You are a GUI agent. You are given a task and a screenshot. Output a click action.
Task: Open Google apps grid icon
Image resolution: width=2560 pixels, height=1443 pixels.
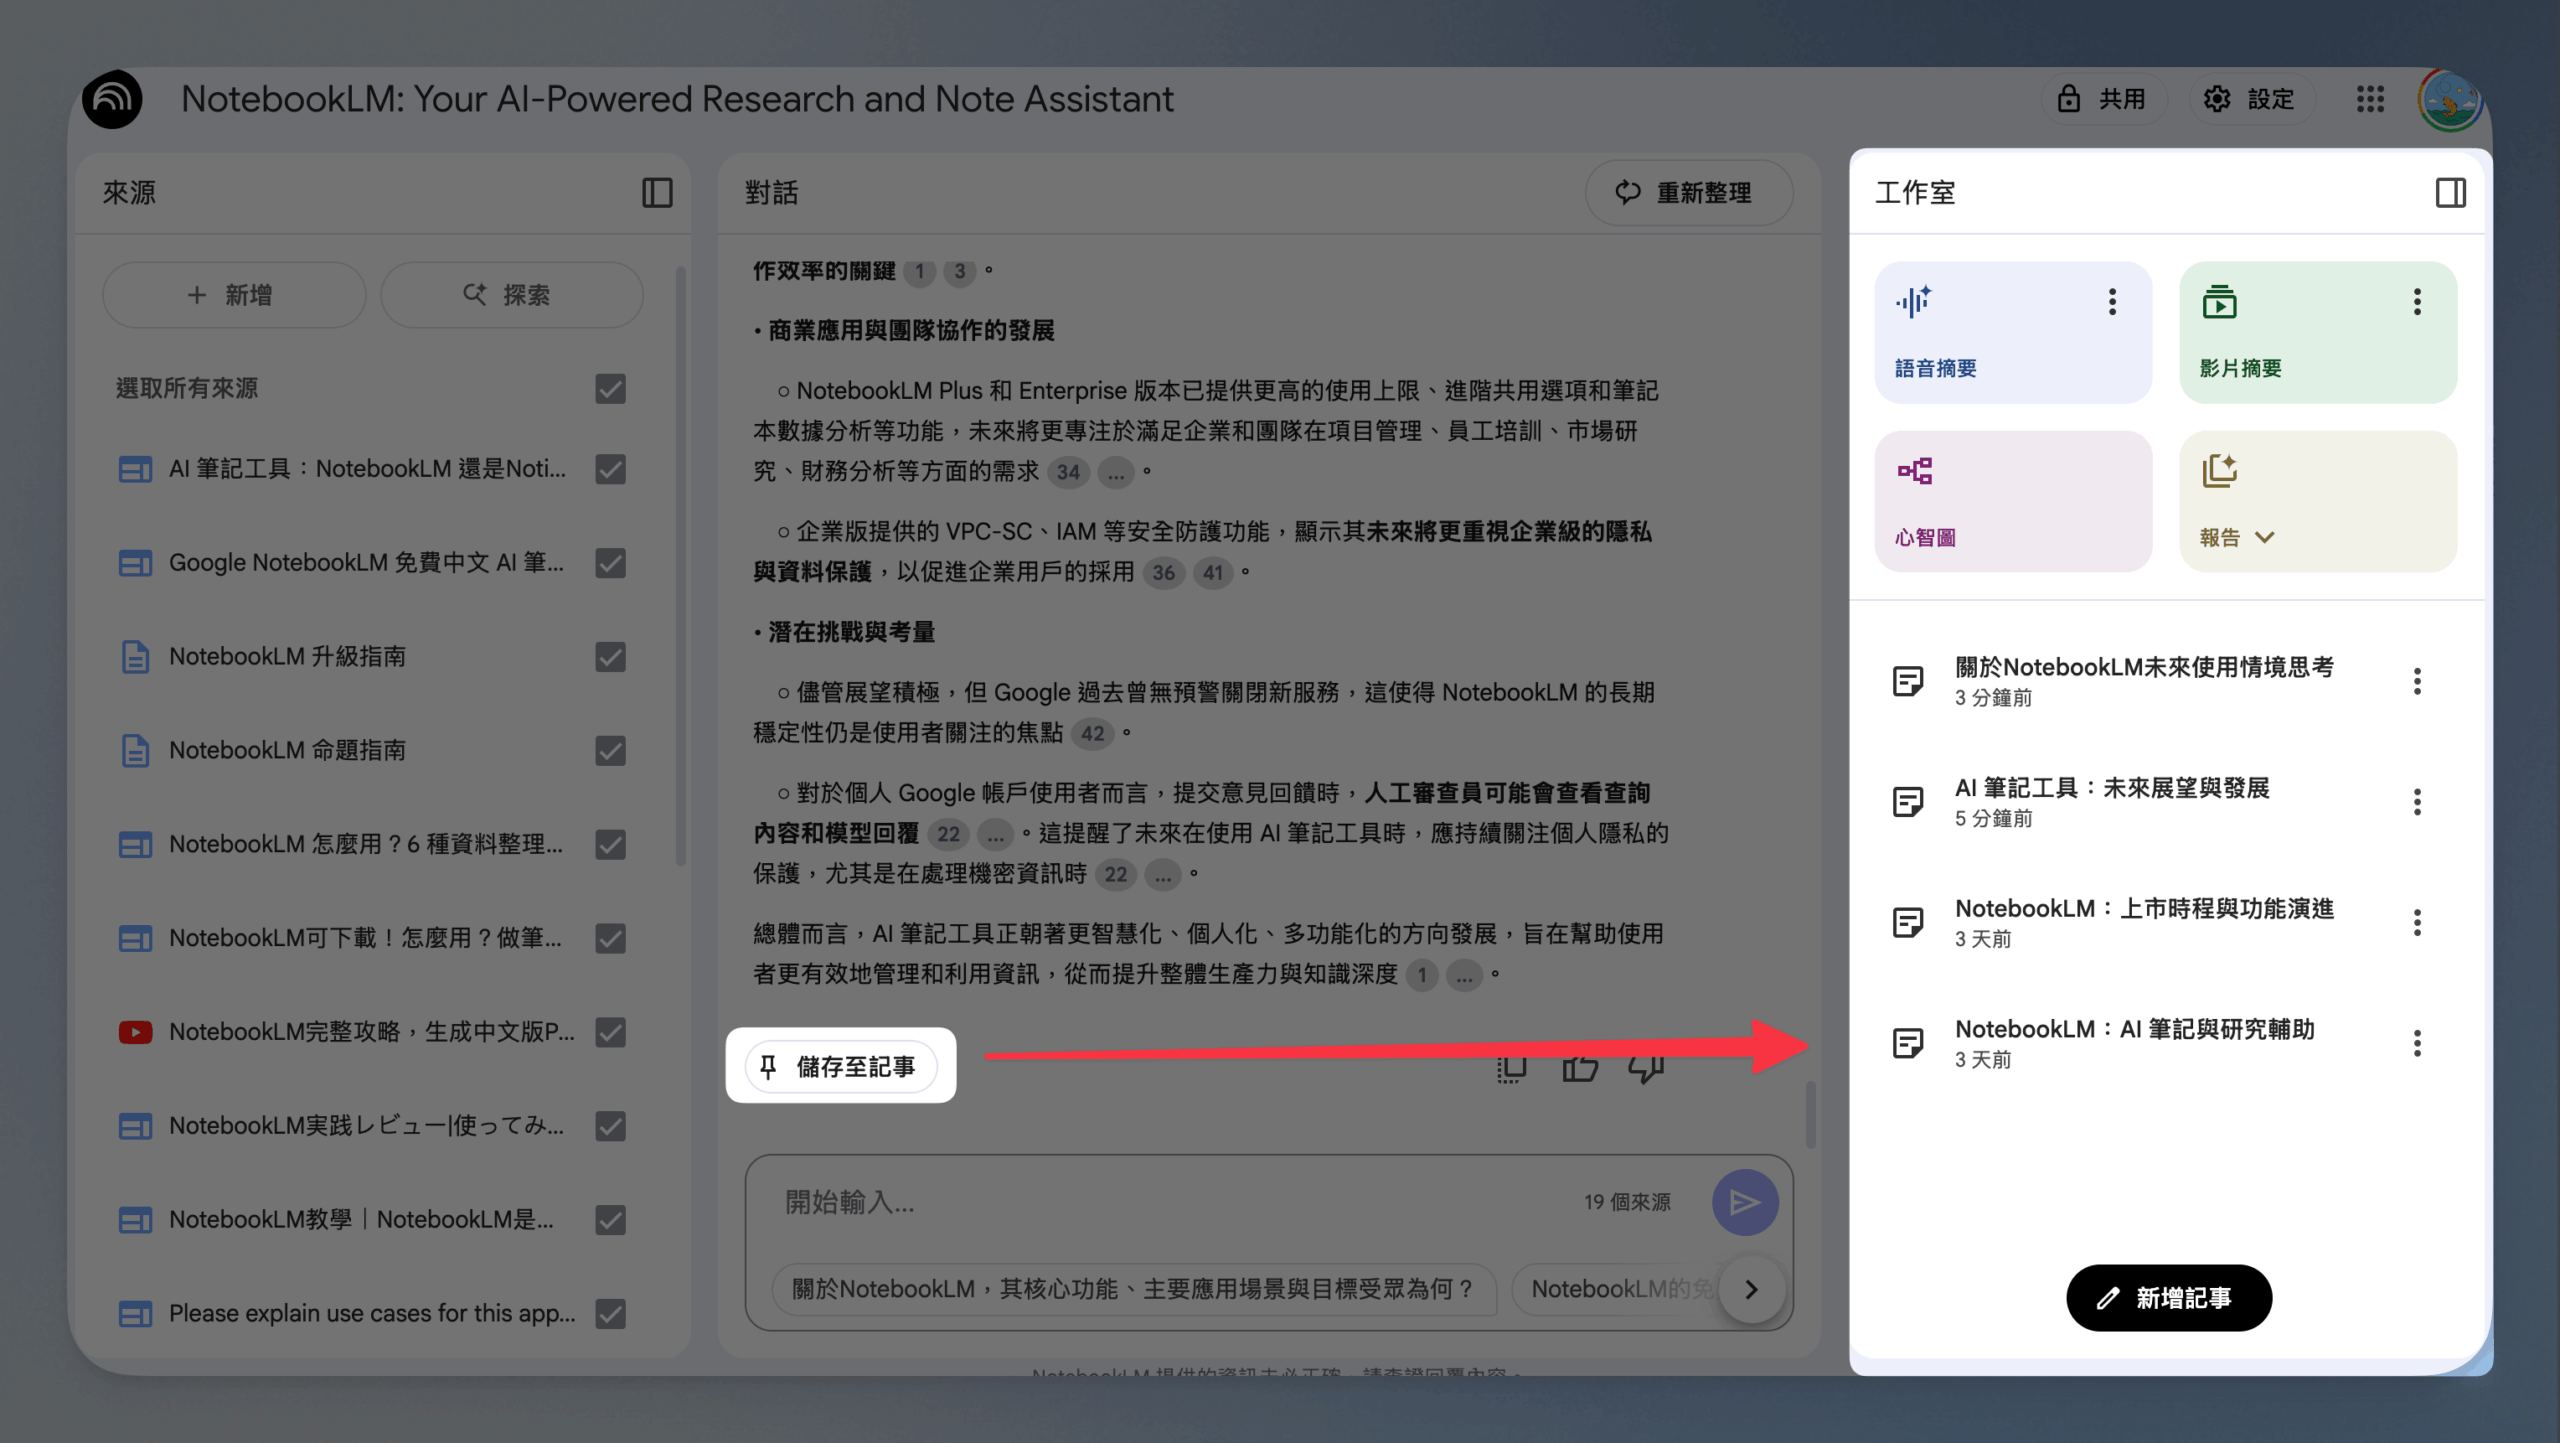pos(2370,99)
